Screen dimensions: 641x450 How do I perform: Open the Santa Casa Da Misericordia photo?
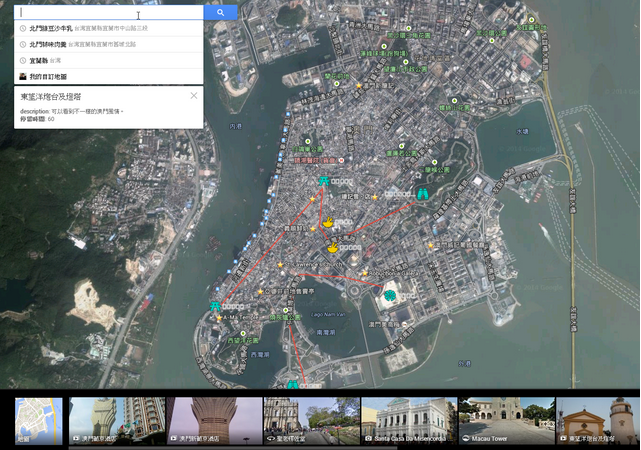[x=408, y=420]
